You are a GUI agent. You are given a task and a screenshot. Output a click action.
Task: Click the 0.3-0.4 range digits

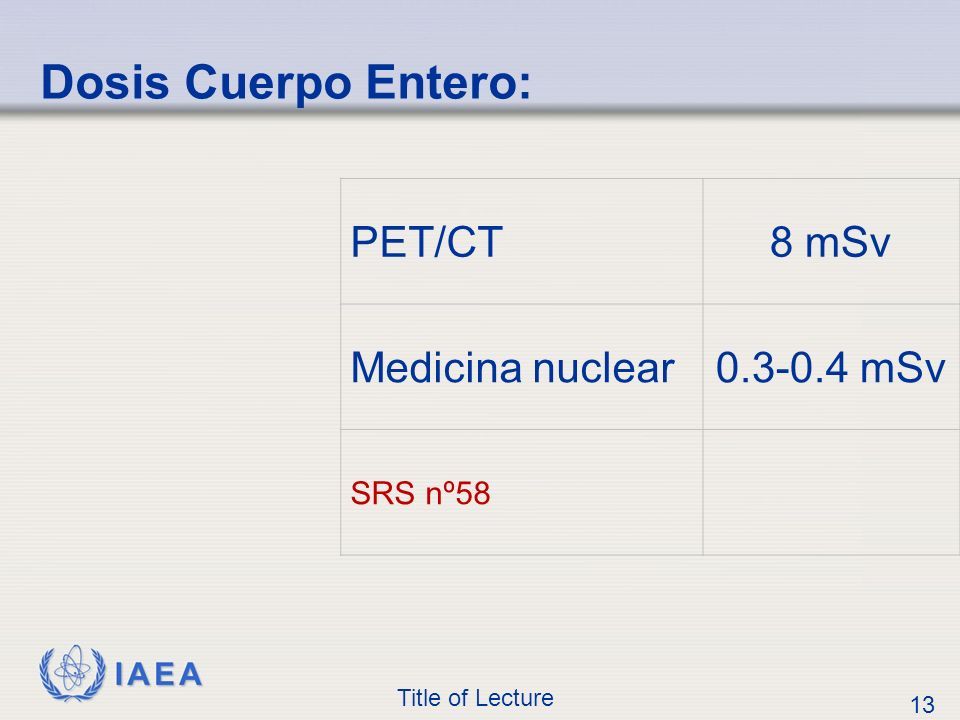pyautogui.click(x=782, y=367)
